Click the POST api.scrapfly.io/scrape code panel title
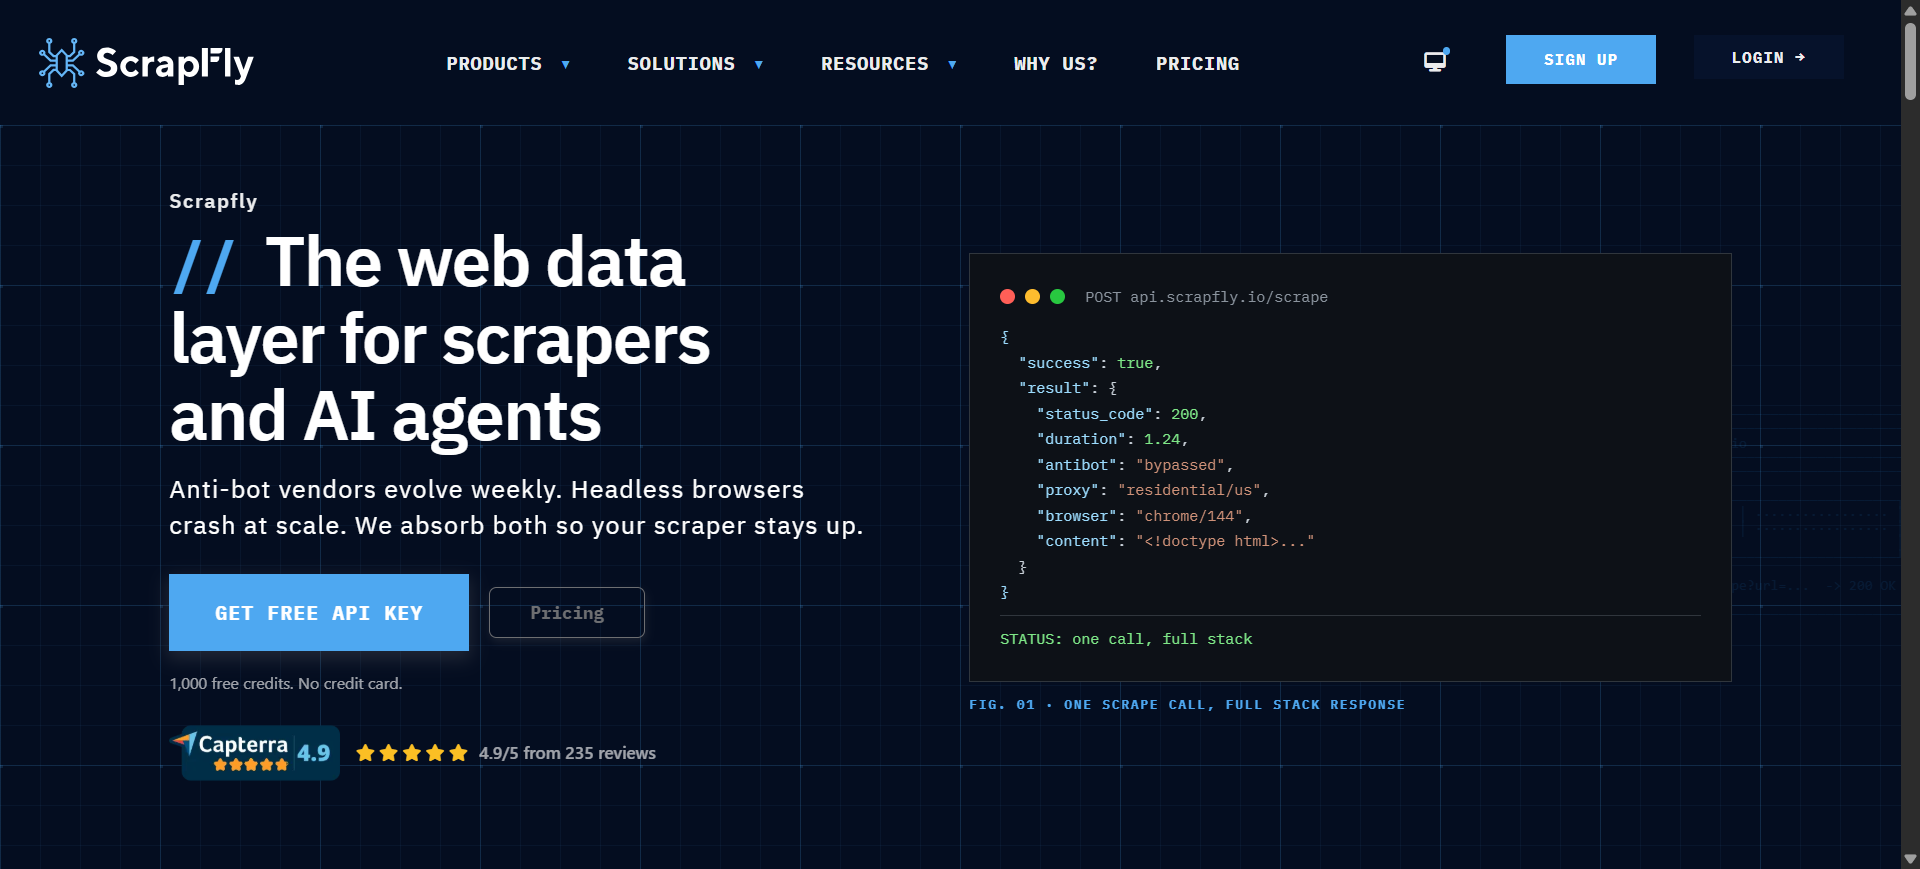The width and height of the screenshot is (1920, 869). click(1206, 297)
